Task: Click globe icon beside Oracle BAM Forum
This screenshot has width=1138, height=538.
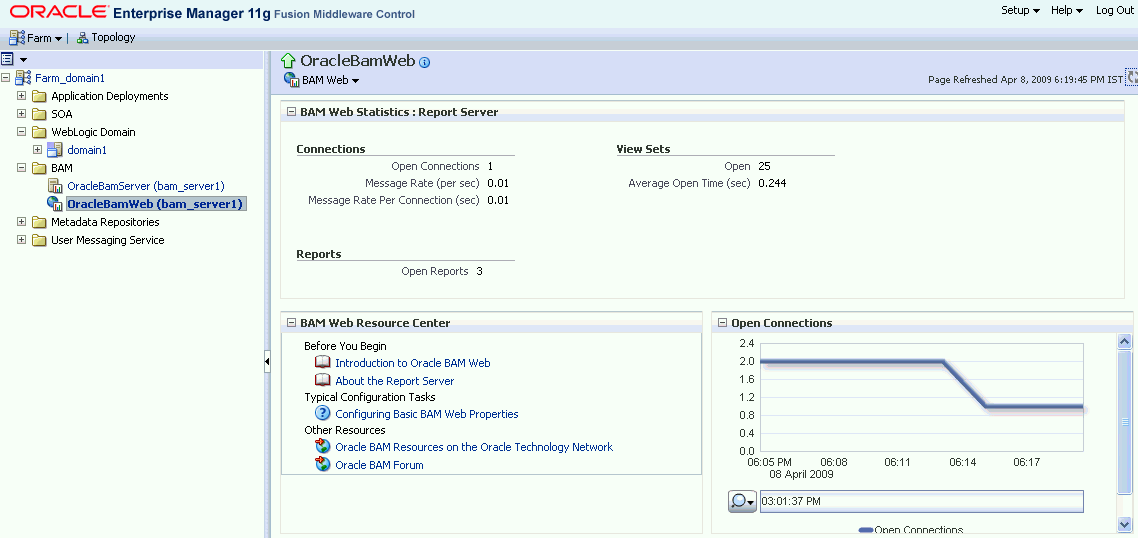Action: tap(323, 464)
